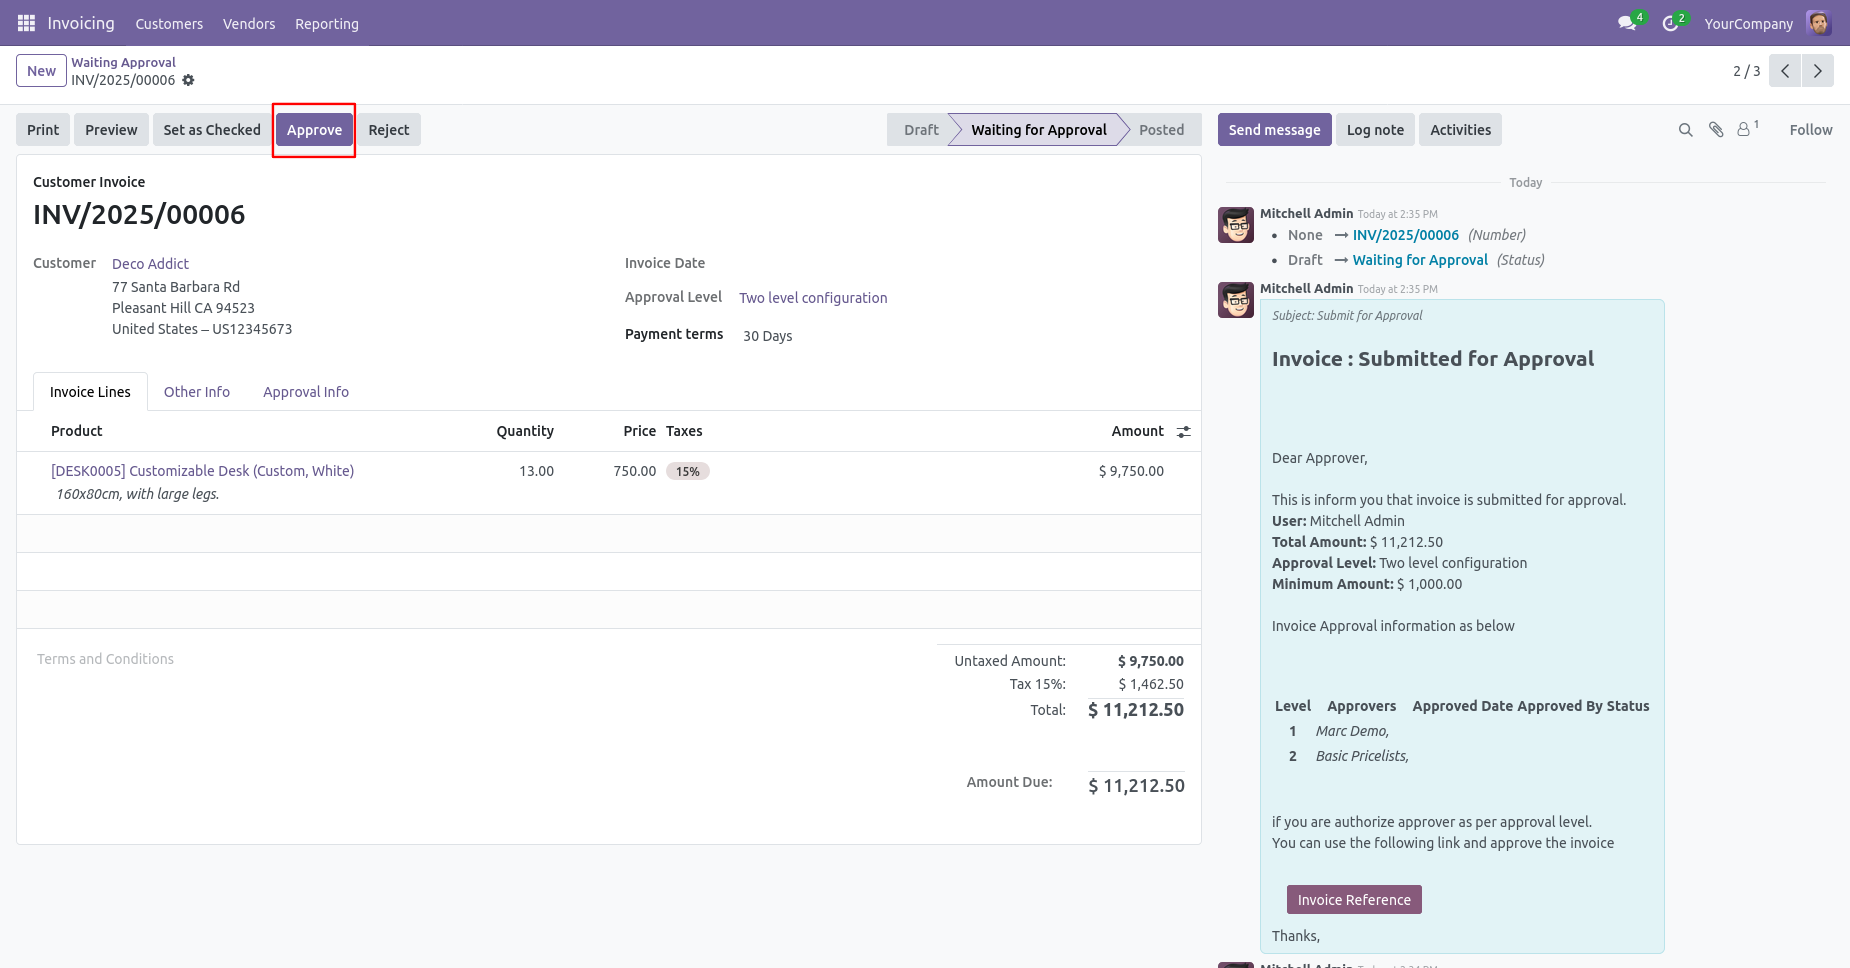Screen dimensions: 1850x968
Task: Reject the invoice
Action: [389, 130]
